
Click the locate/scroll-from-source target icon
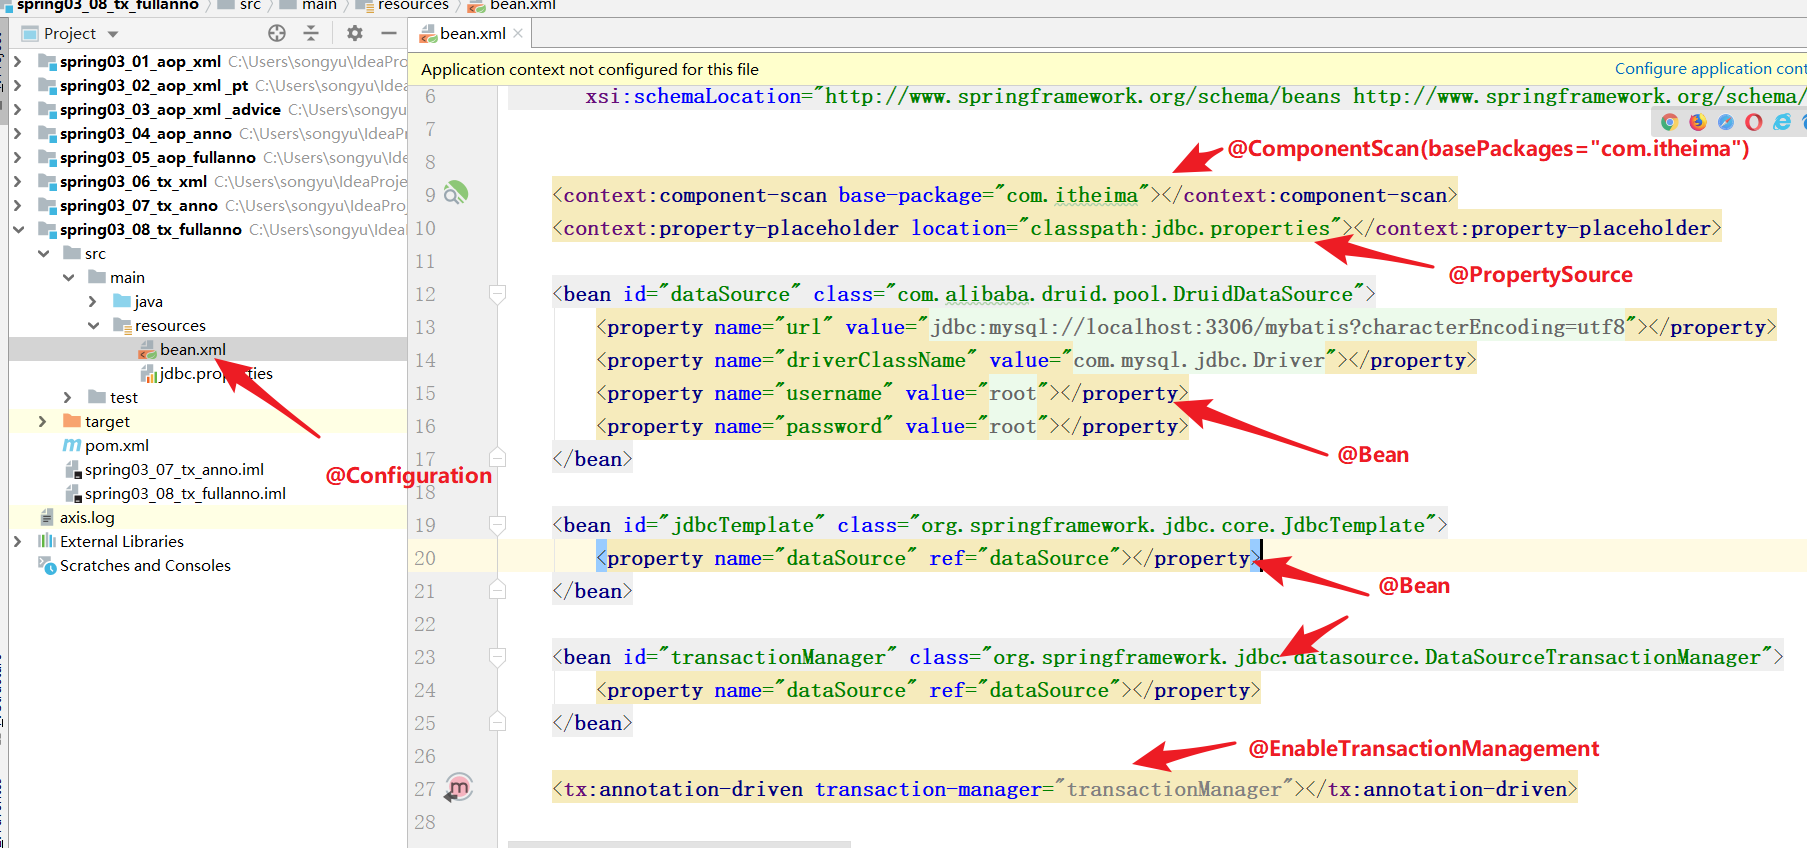pyautogui.click(x=277, y=33)
